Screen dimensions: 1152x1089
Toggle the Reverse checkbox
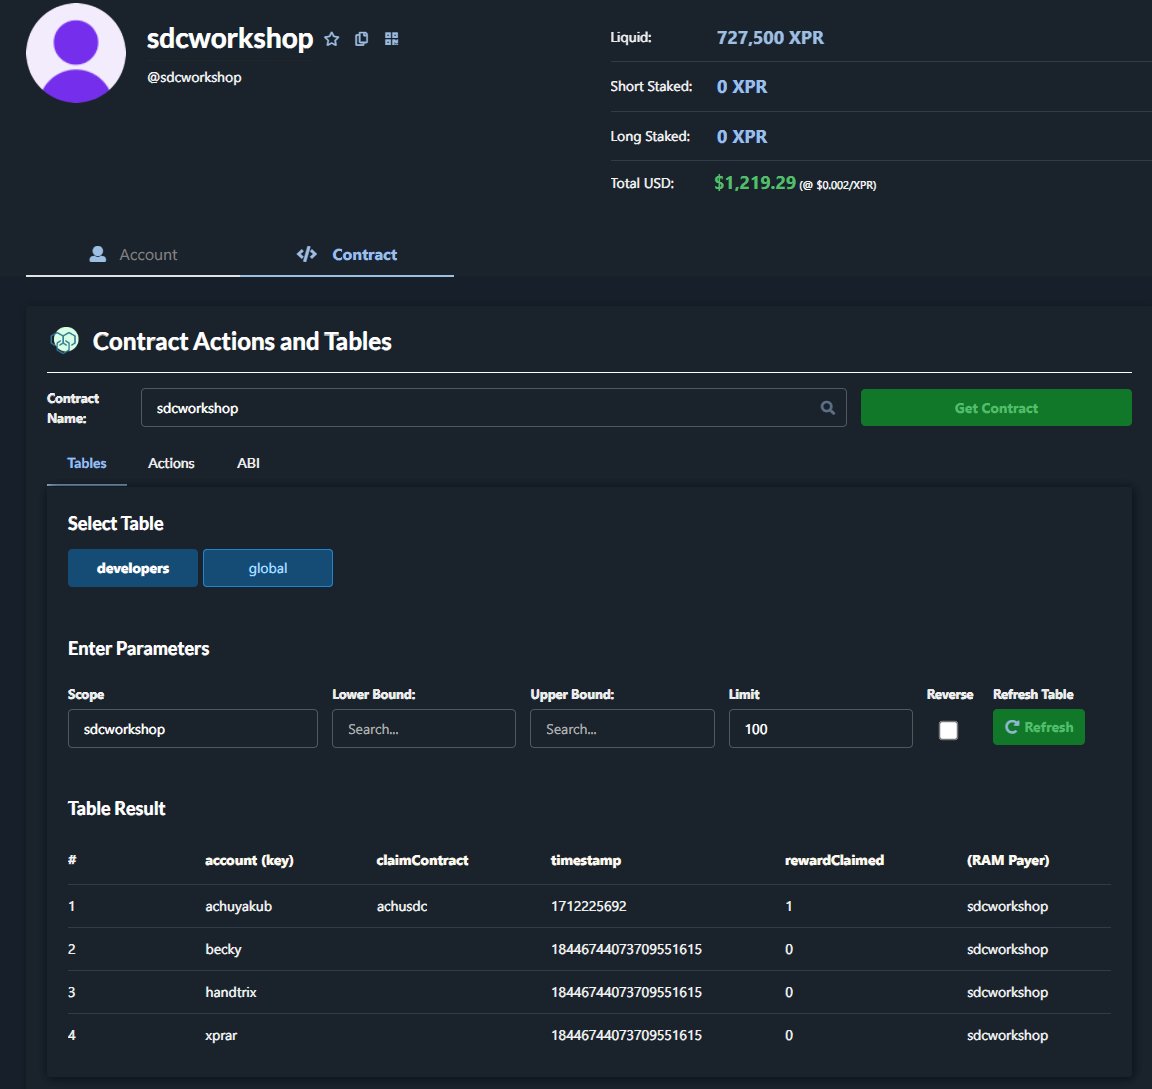(948, 730)
